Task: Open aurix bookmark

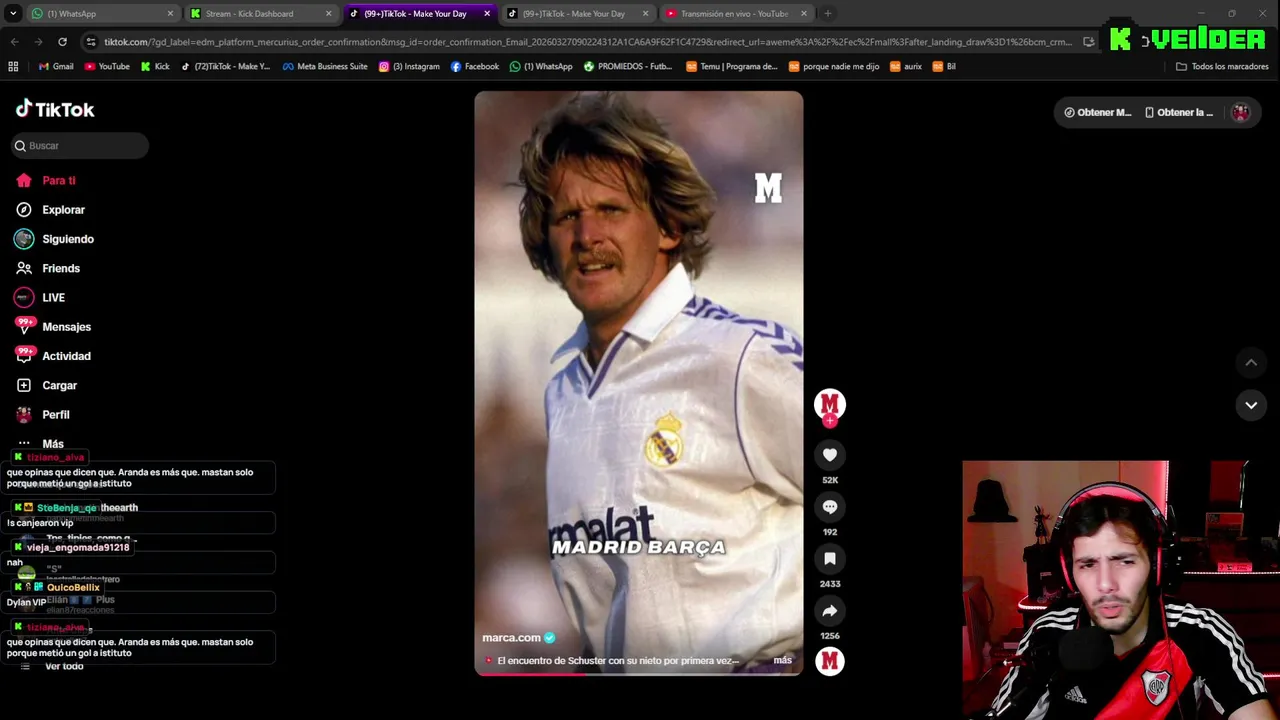Action: coord(905,67)
